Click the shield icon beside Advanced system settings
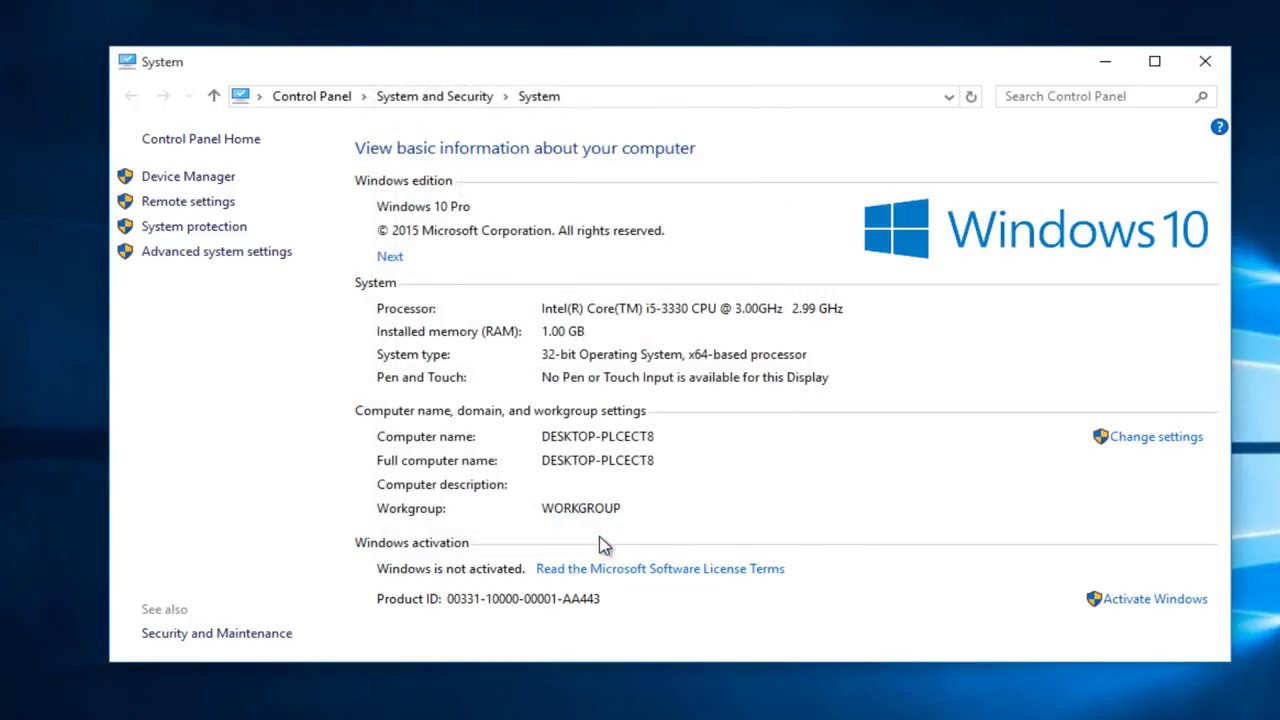1280x720 pixels. click(x=125, y=251)
